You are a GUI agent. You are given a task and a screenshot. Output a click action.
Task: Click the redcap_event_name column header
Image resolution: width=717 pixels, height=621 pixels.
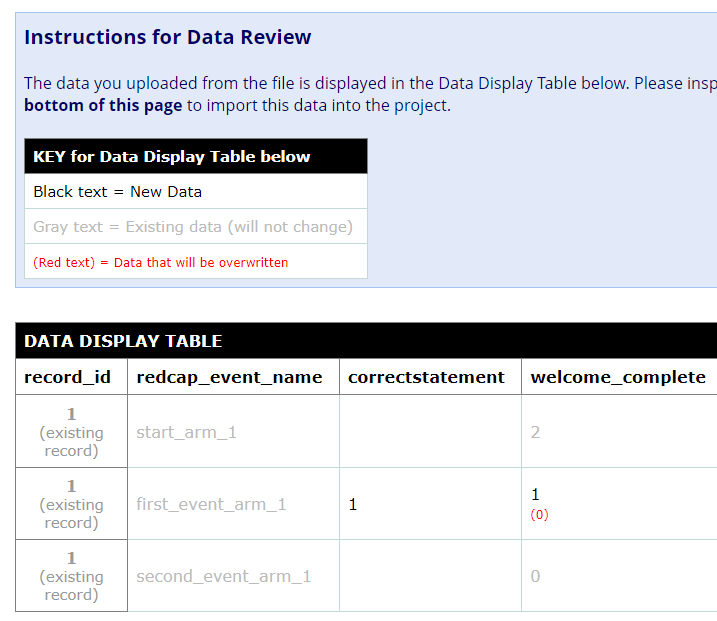tap(229, 377)
